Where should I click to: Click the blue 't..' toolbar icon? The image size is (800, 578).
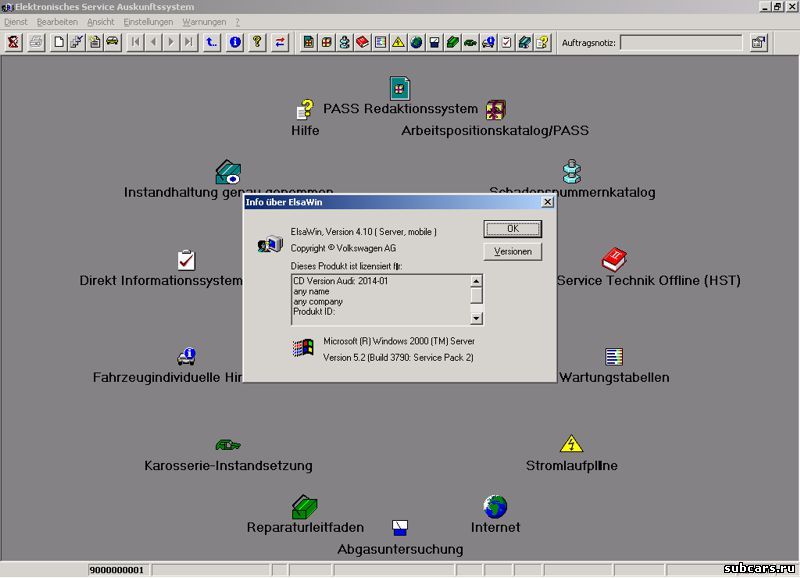point(211,42)
